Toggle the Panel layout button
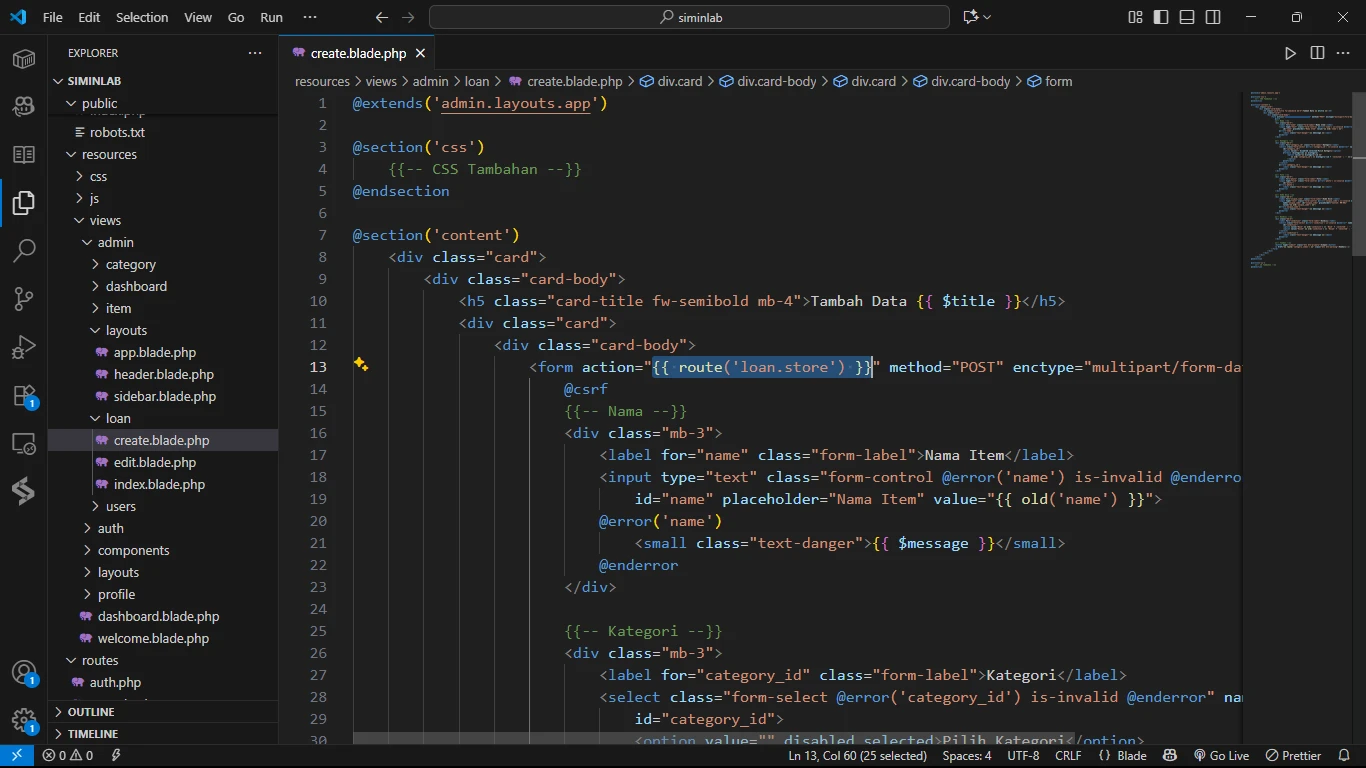Image resolution: width=1366 pixels, height=768 pixels. coord(1187,17)
